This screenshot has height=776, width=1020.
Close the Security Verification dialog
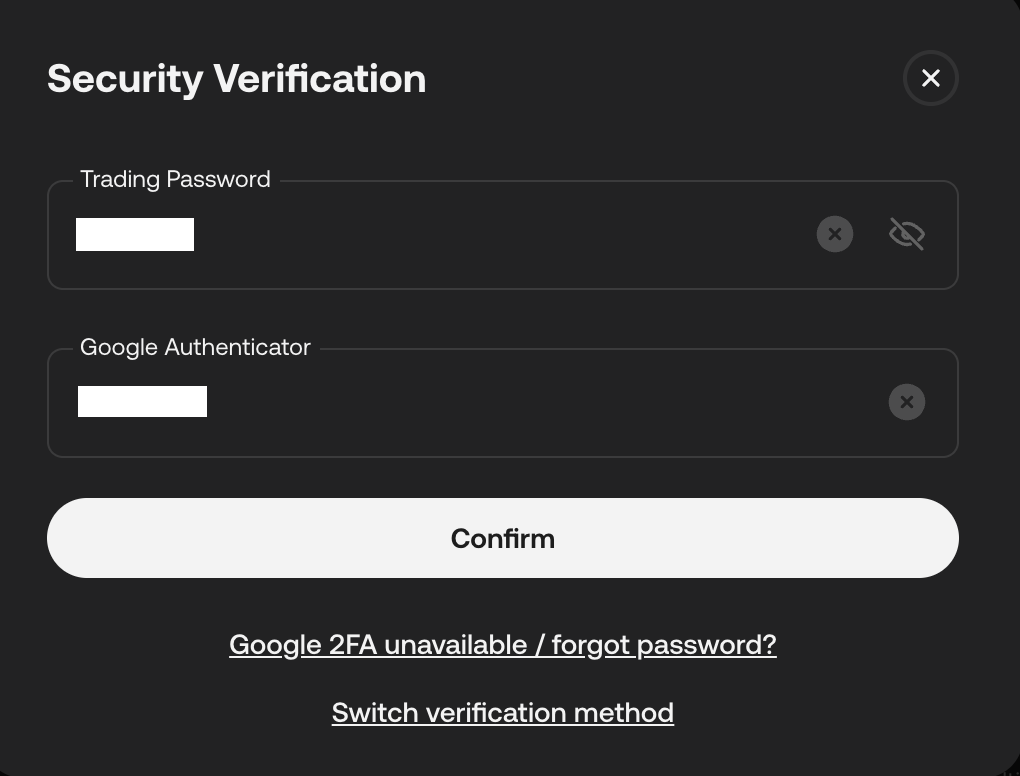click(x=930, y=78)
